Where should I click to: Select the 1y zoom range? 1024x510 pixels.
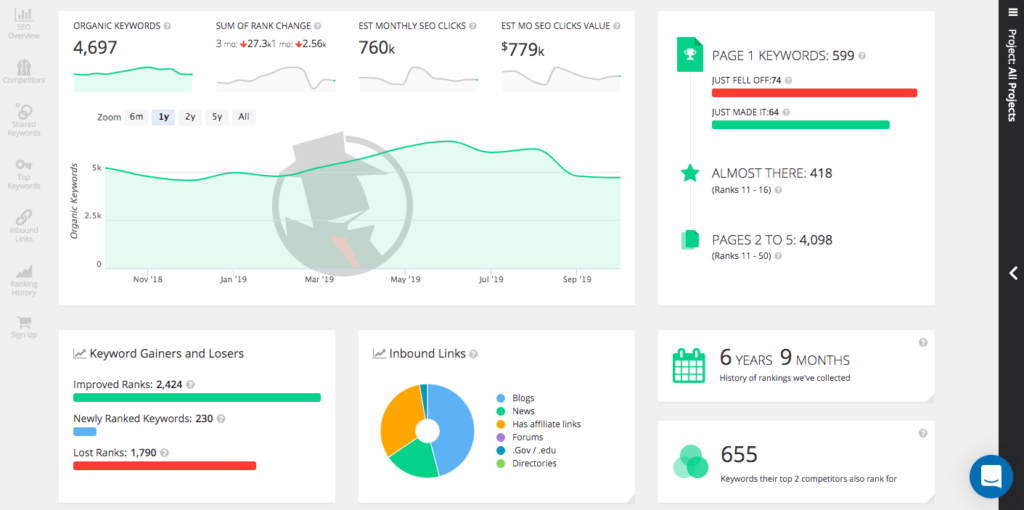[x=163, y=117]
